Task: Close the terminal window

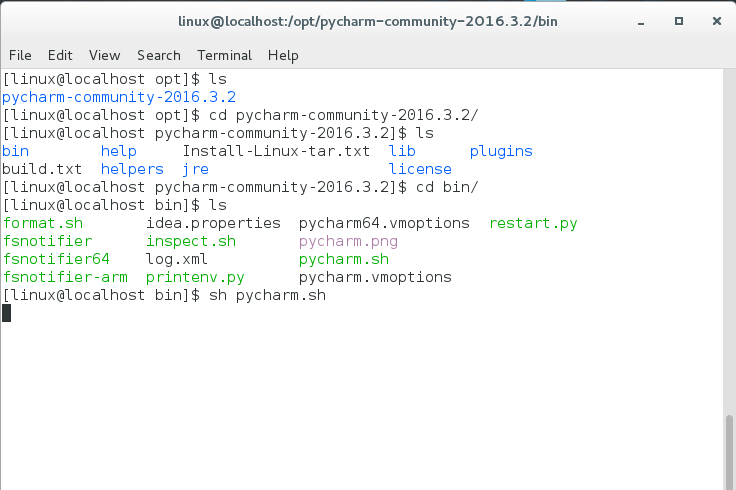Action: click(x=716, y=21)
